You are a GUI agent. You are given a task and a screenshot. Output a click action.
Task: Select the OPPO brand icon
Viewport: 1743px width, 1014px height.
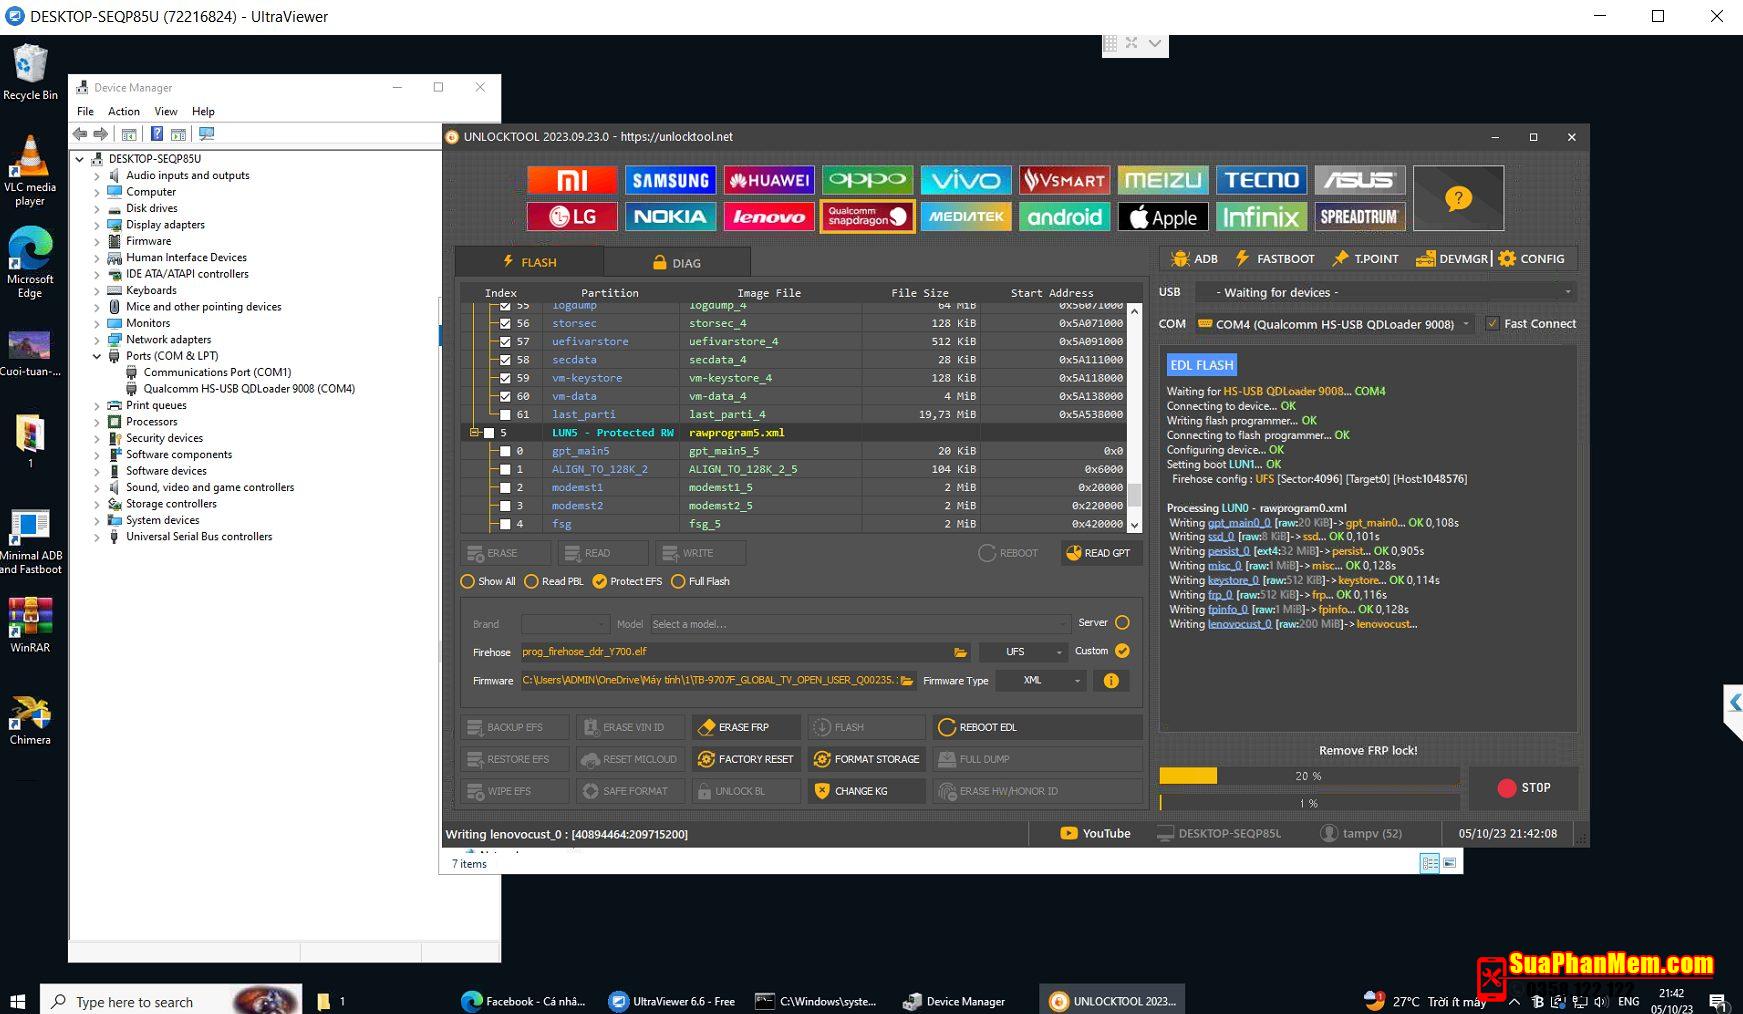(867, 180)
